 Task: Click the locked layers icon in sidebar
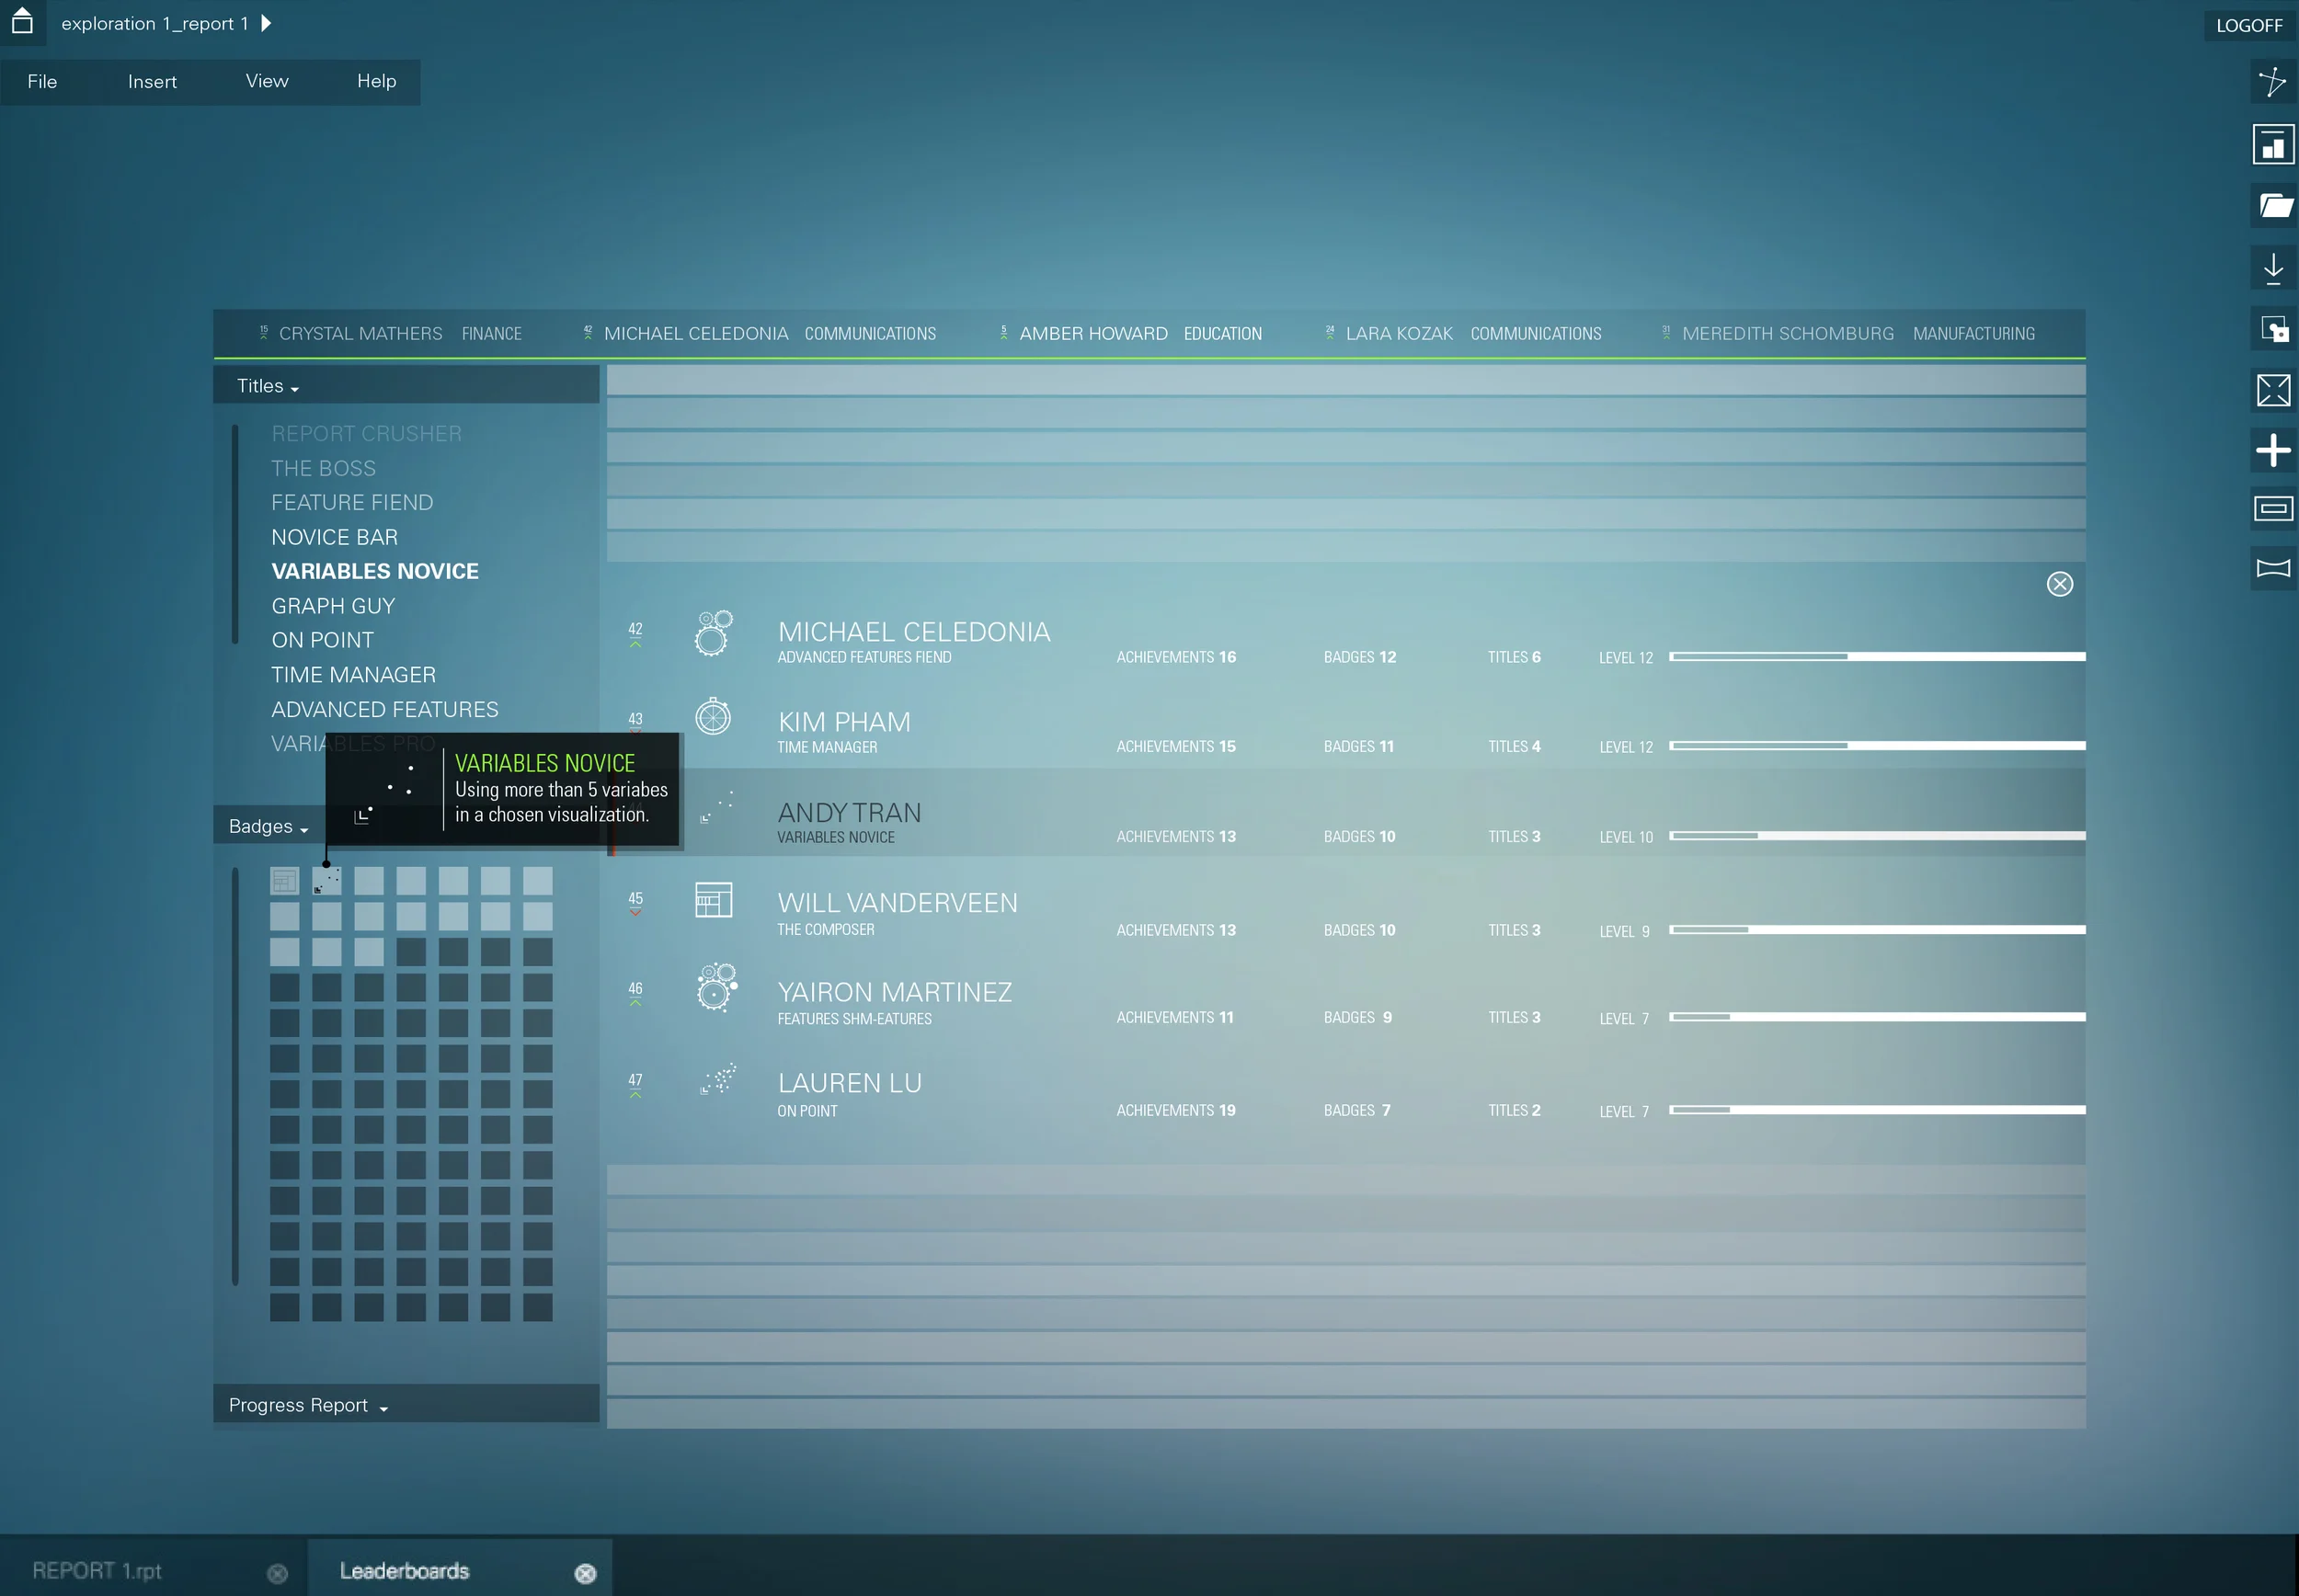(x=2273, y=329)
